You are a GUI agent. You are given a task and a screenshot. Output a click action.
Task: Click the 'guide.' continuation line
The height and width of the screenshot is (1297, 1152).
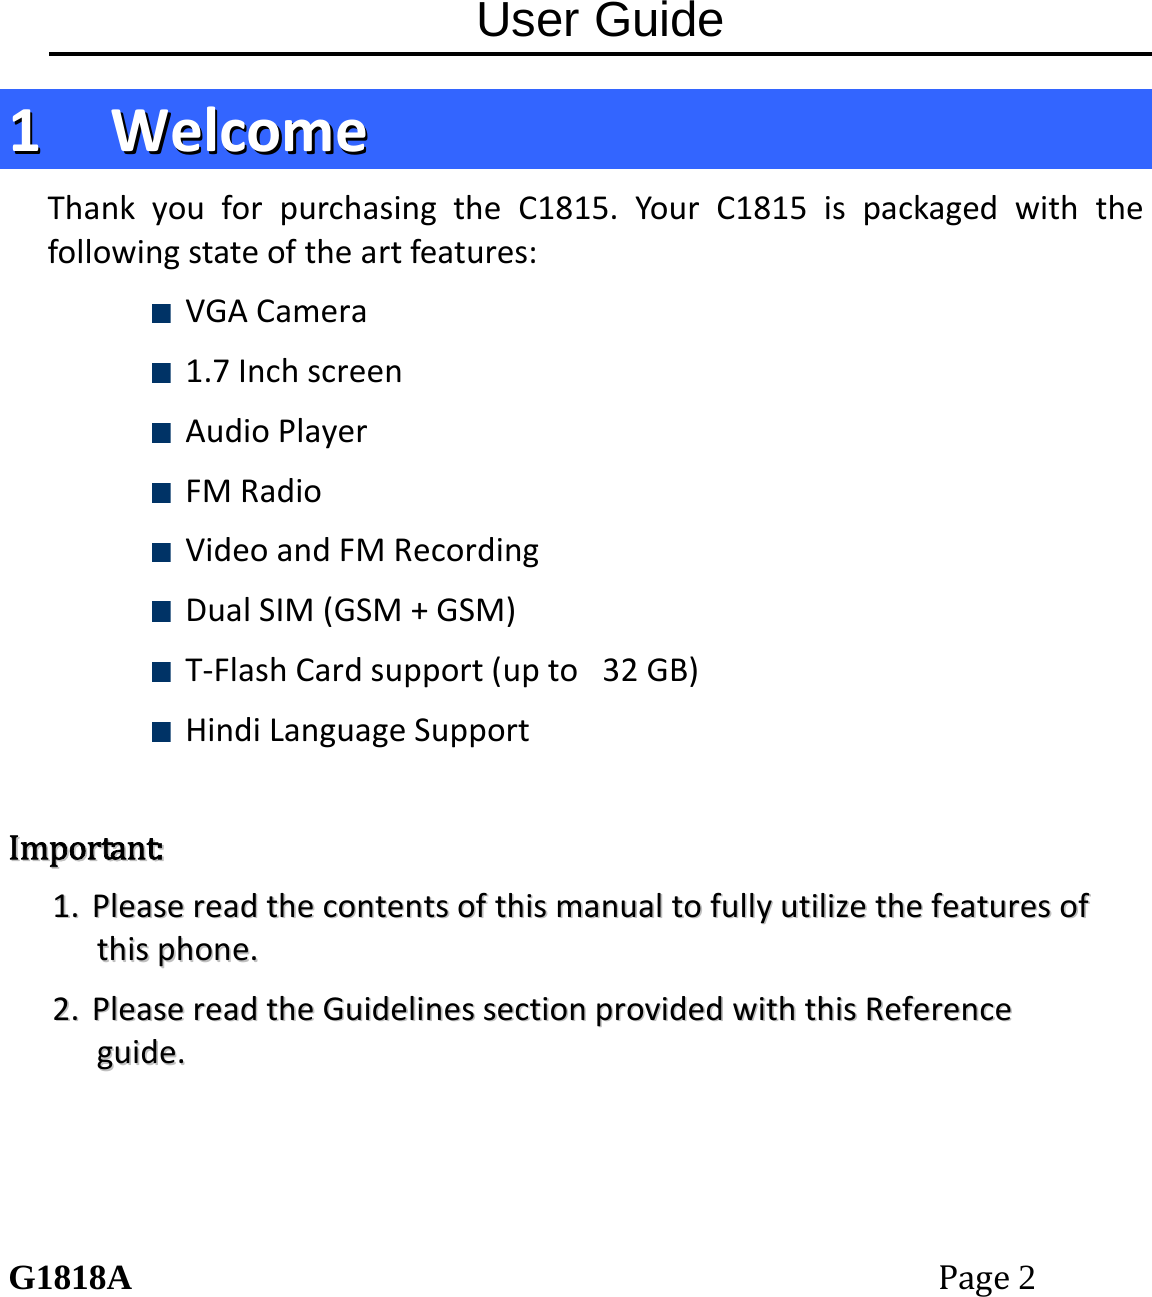click(141, 1053)
